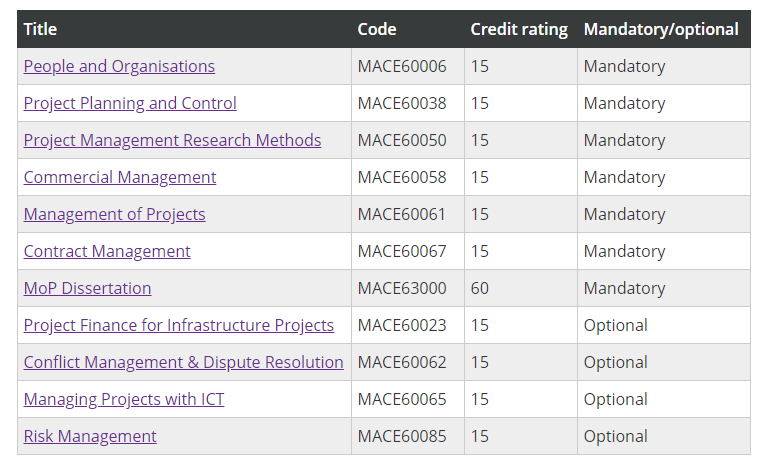Image resolution: width=766 pixels, height=466 pixels.
Task: Click the MoP Dissertation link
Action: tap(87, 289)
